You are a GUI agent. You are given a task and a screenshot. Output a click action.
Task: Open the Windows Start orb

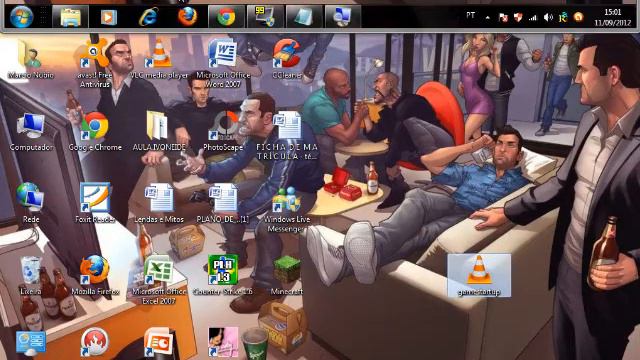(21, 17)
